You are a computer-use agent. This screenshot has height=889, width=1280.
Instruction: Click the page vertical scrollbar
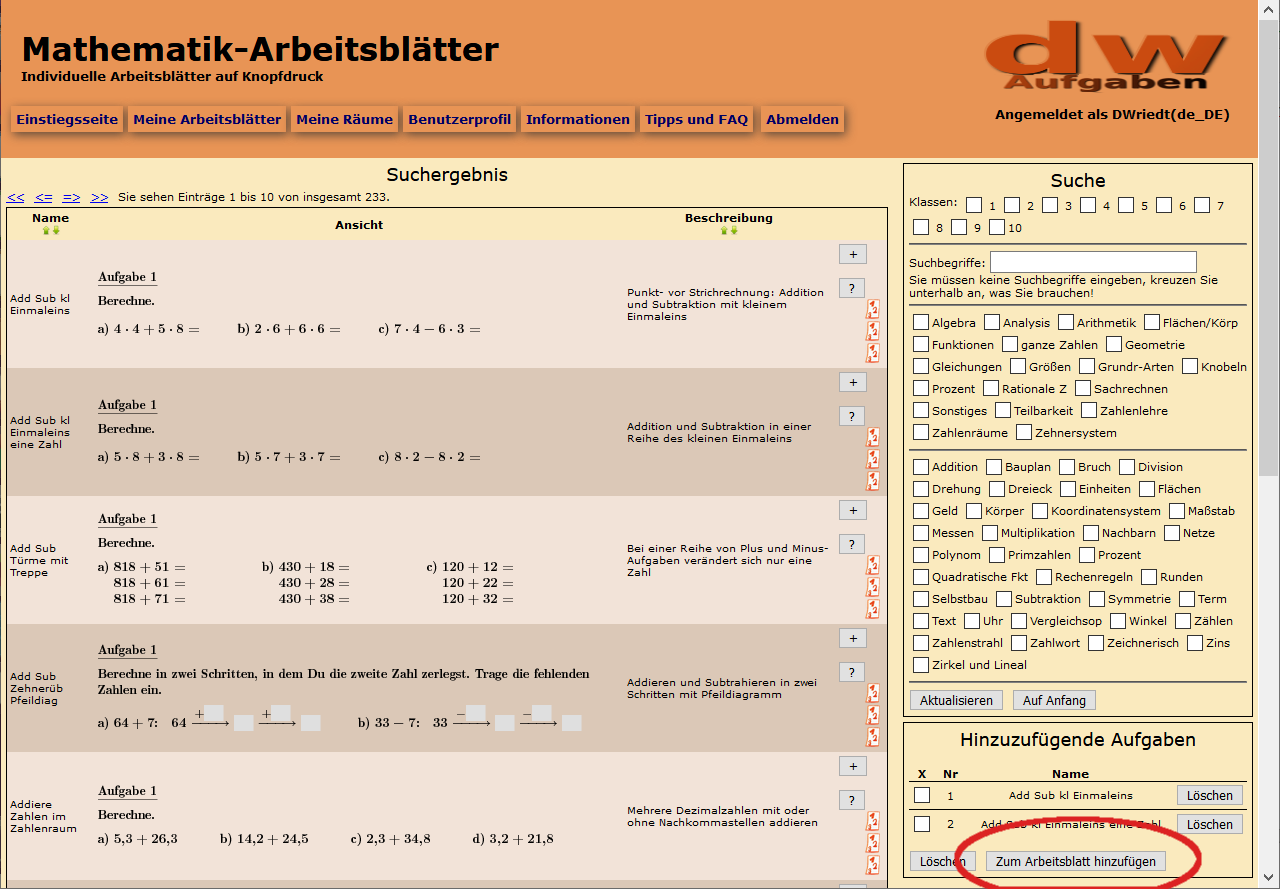click(1269, 444)
